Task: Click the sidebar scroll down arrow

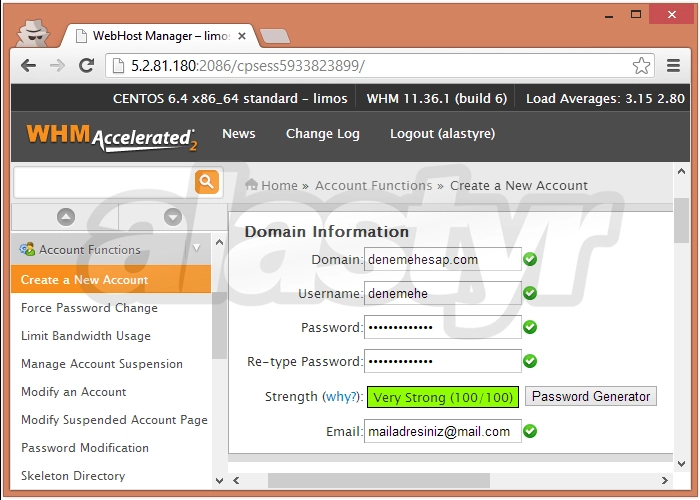Action: [x=219, y=481]
